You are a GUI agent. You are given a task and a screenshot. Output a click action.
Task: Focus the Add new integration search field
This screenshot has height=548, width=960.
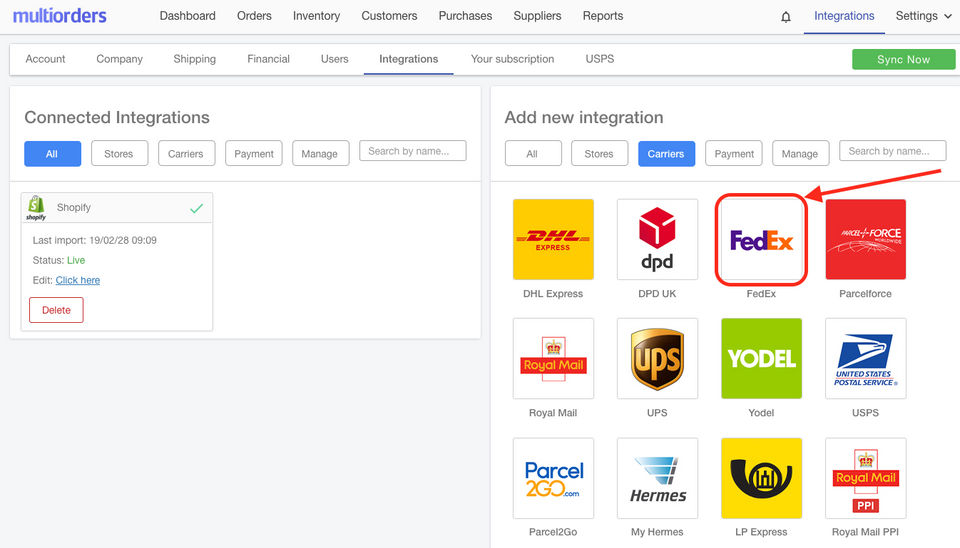pyautogui.click(x=892, y=151)
